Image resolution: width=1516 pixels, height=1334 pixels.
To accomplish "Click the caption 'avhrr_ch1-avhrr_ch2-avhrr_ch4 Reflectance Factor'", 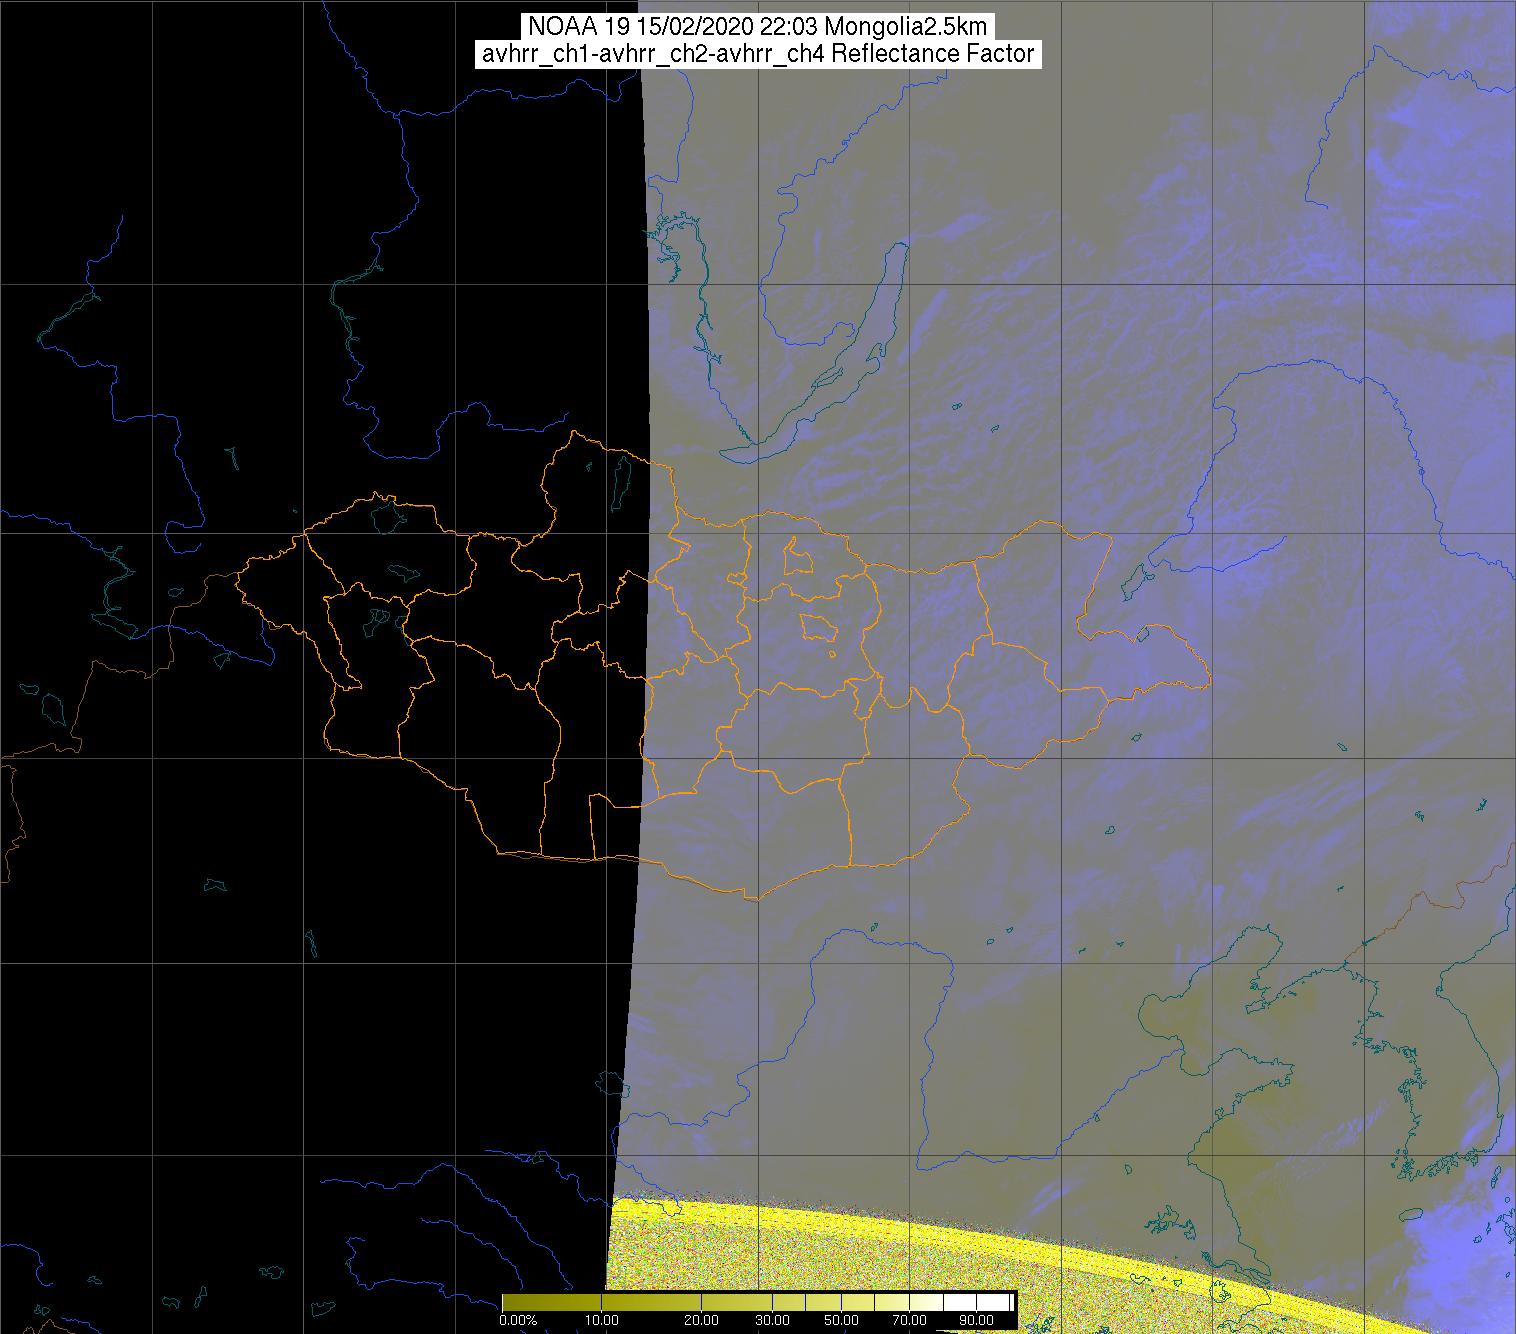I will pos(758,54).
